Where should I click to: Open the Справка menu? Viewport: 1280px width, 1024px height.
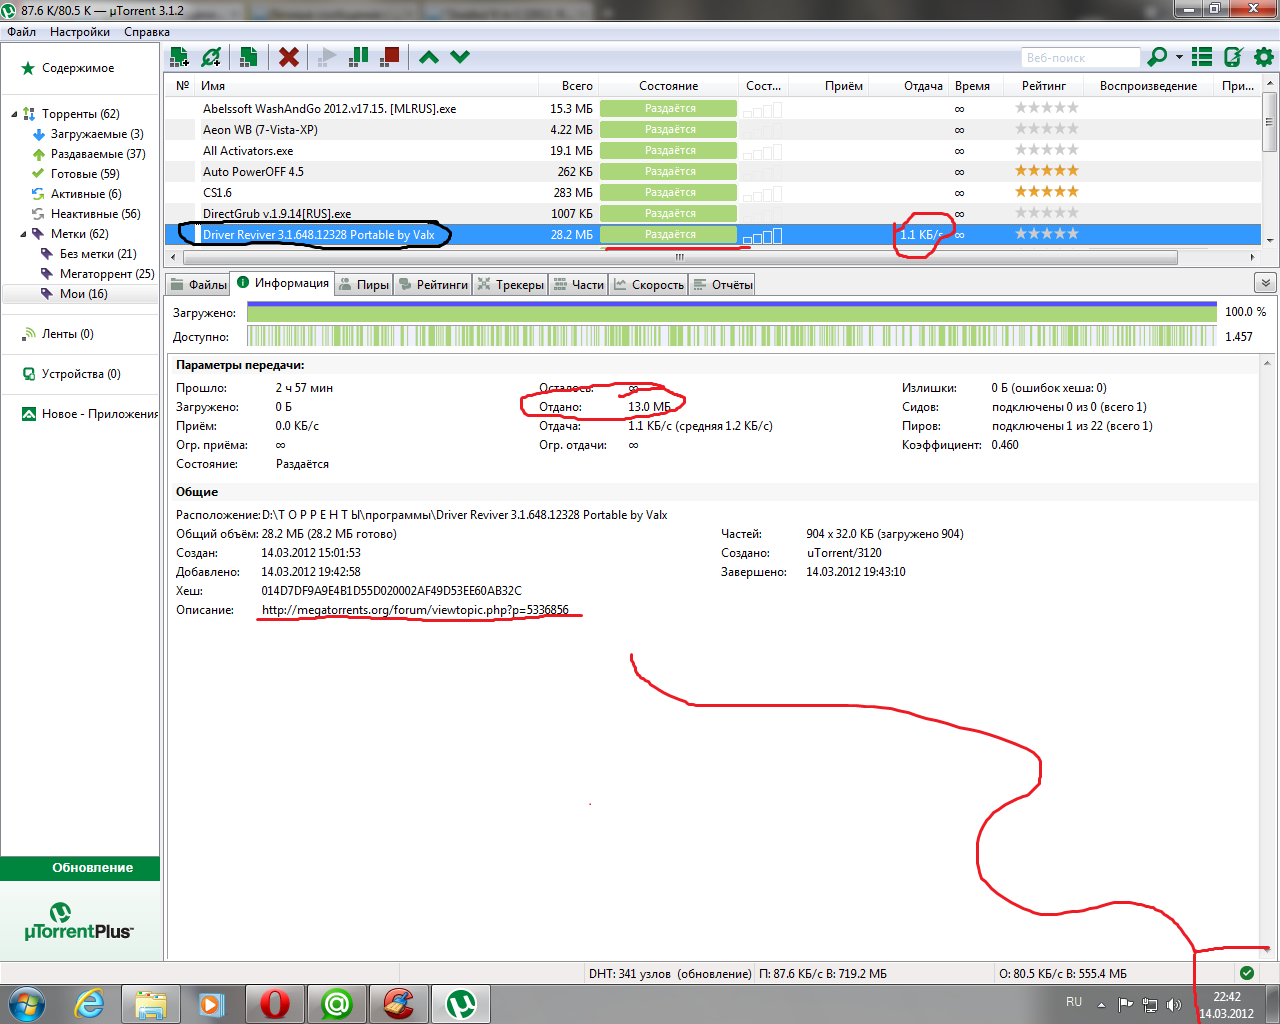coord(147,32)
